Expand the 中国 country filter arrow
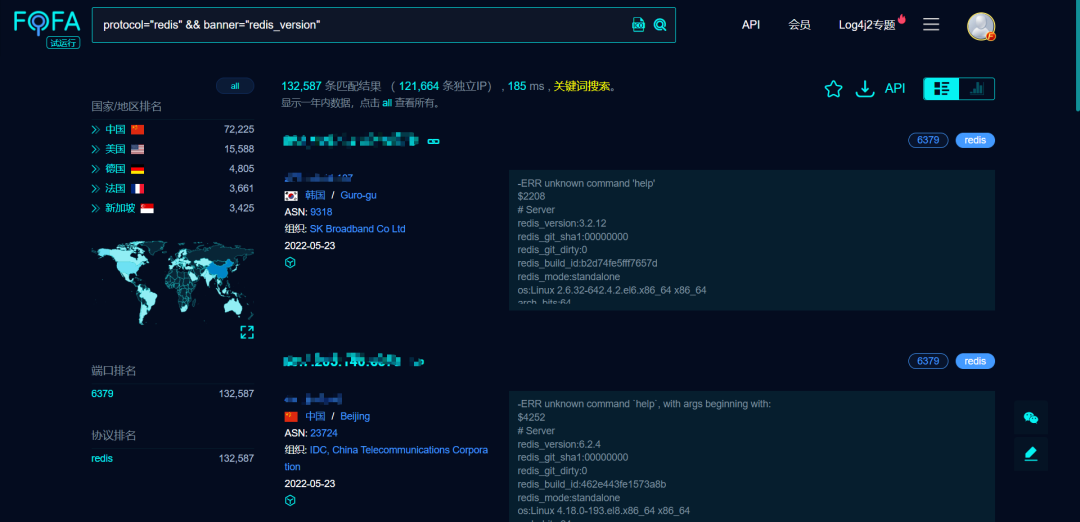1080x522 pixels. point(96,129)
